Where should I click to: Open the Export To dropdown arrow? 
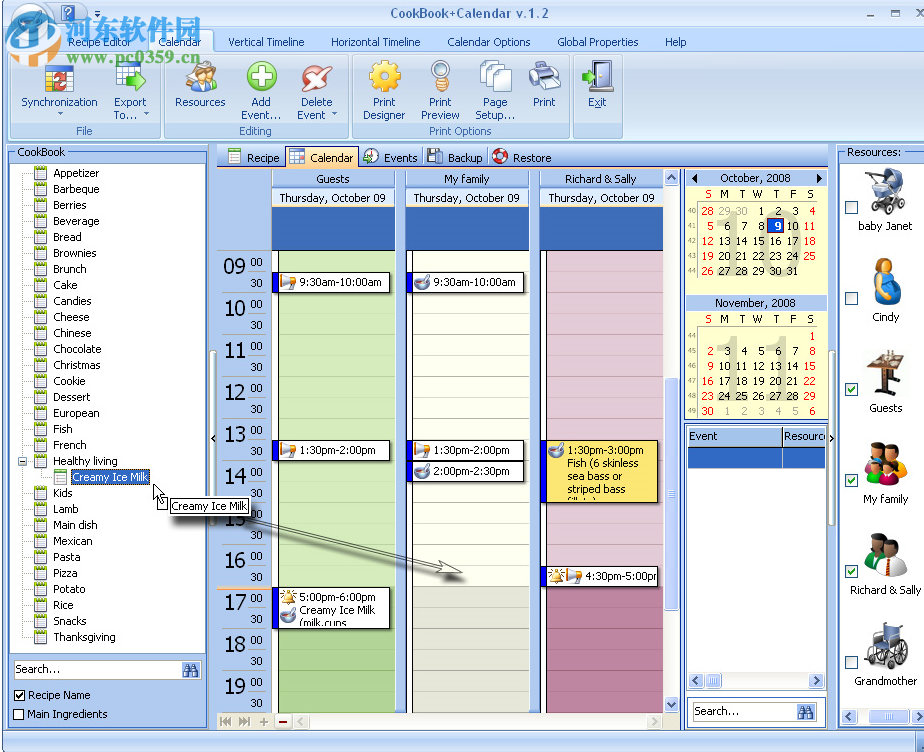[146, 114]
